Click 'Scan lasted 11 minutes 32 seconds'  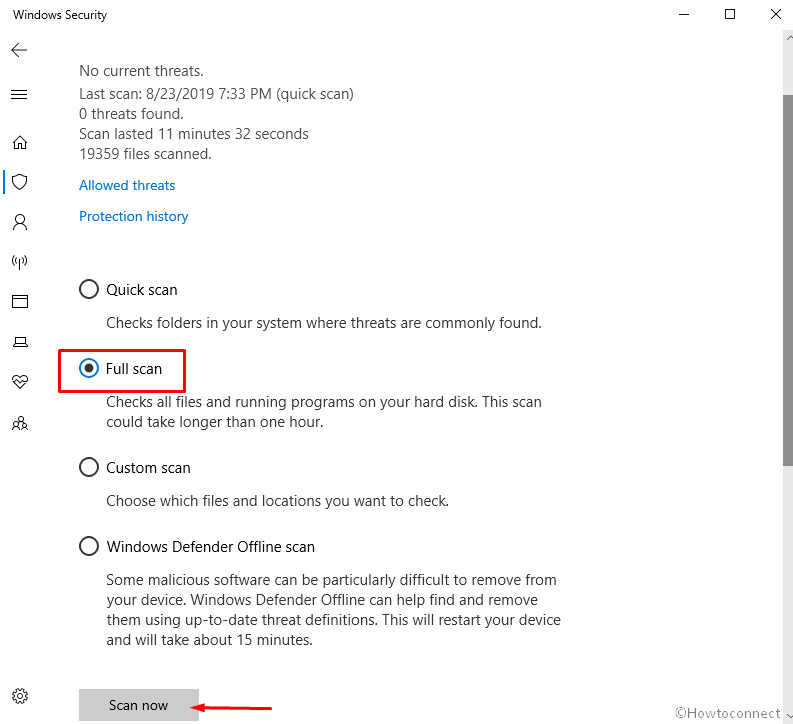(x=194, y=134)
